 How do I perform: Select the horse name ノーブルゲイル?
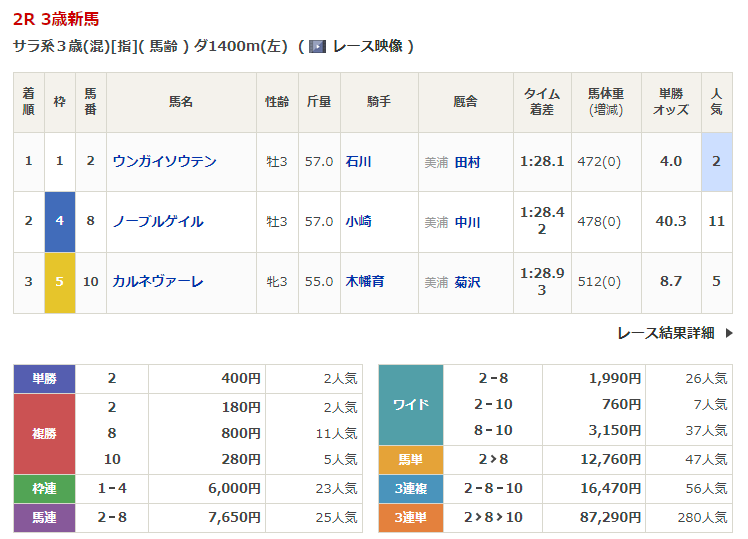[x=158, y=222]
